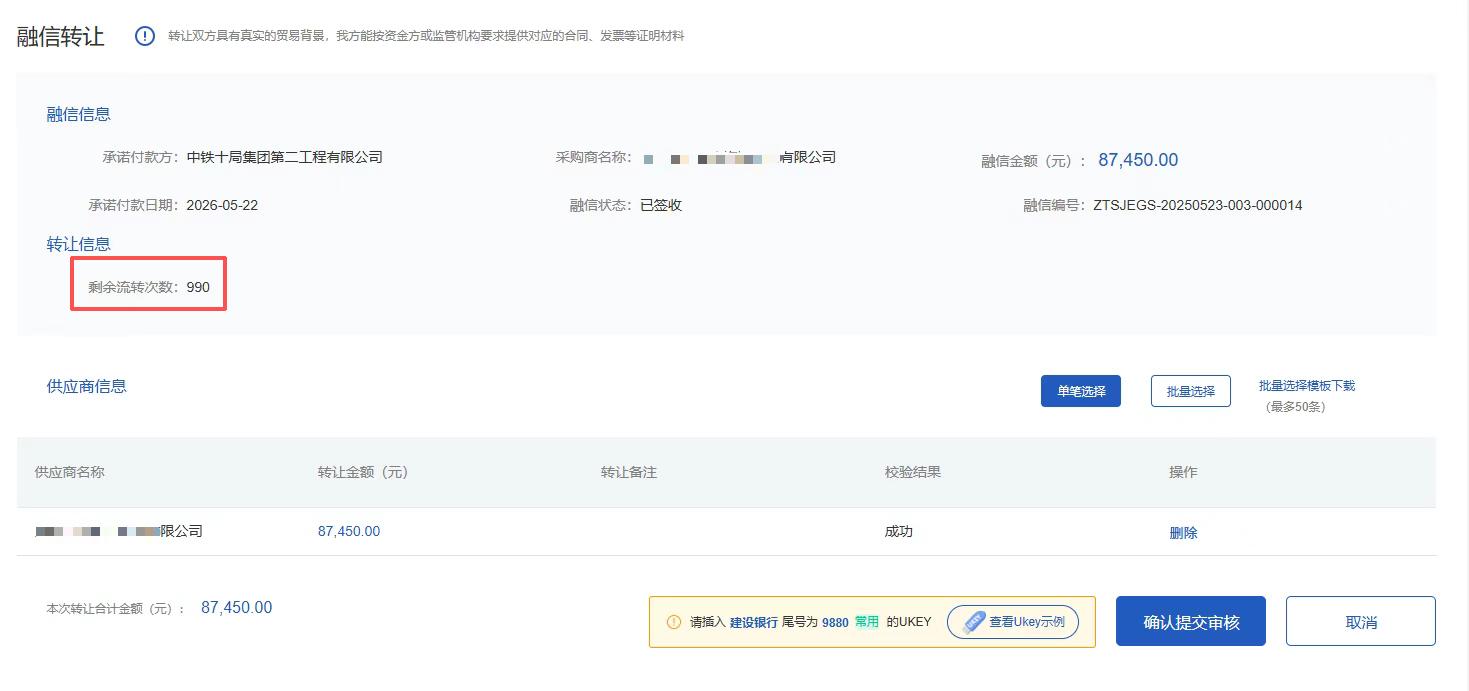Viewport: 1469px width, 691px height.
Task: Click 单笔选择 to select a single entry
Action: (1080, 391)
